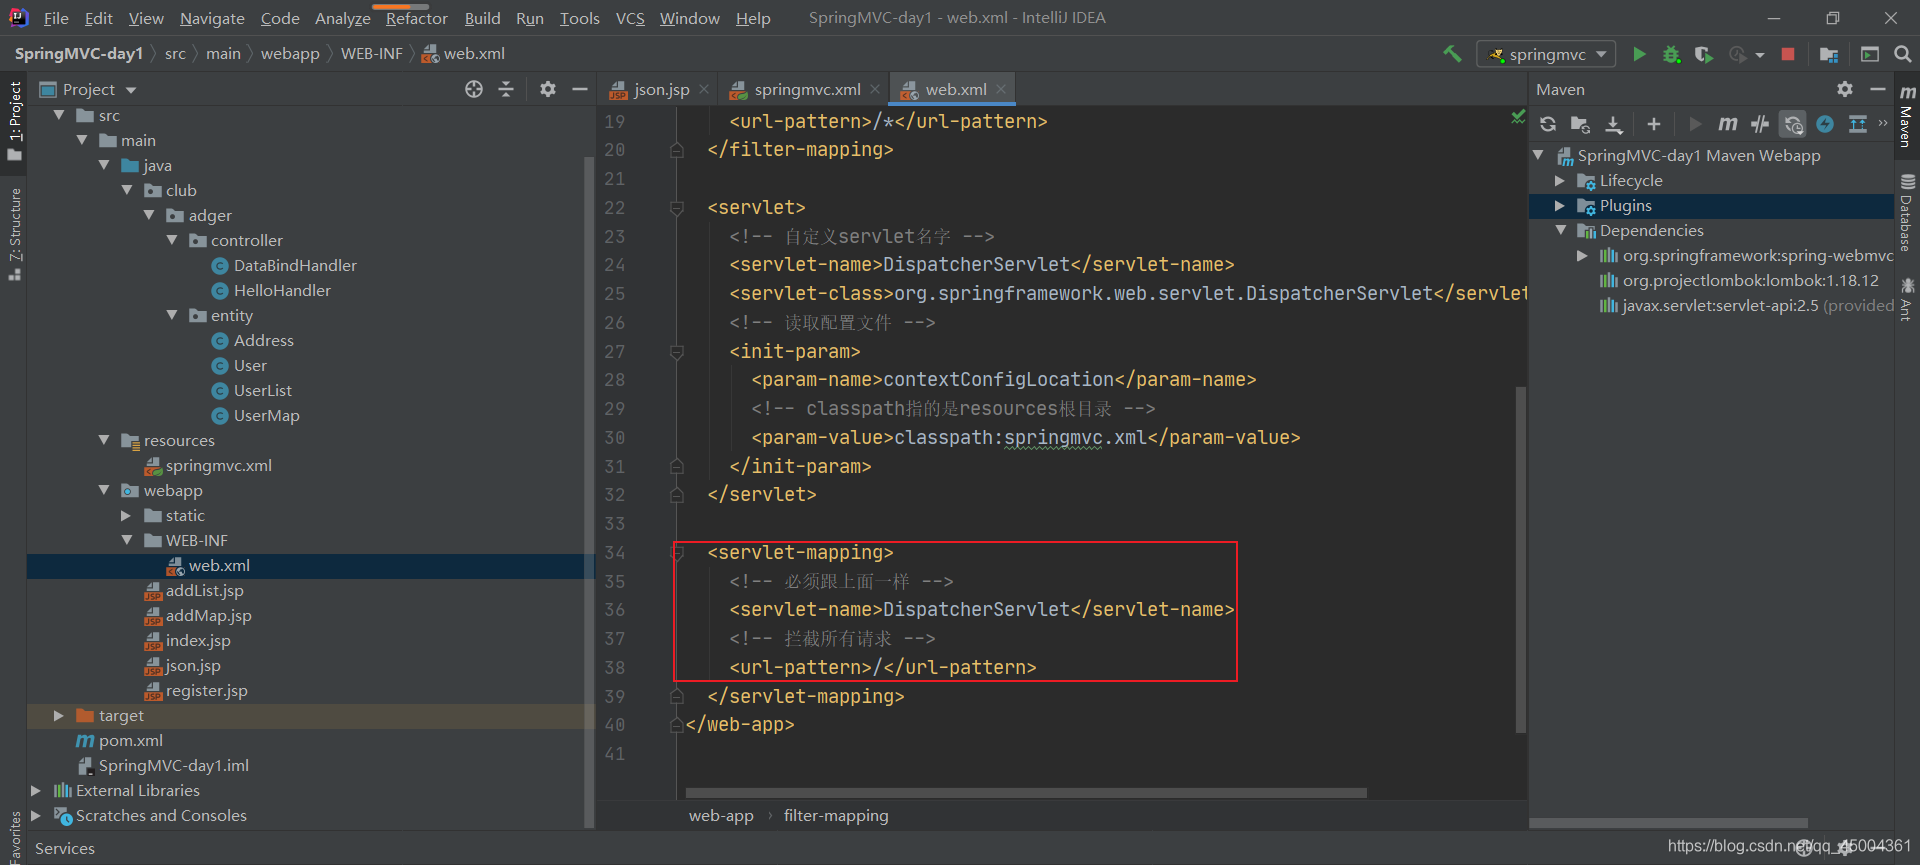Expand Maven Plugins node

(x=1560, y=205)
